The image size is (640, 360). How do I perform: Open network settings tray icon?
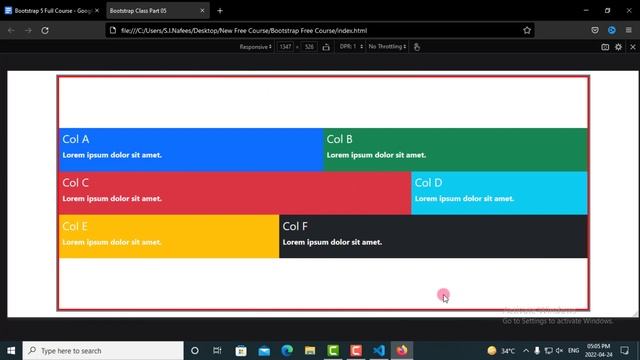click(x=549, y=351)
